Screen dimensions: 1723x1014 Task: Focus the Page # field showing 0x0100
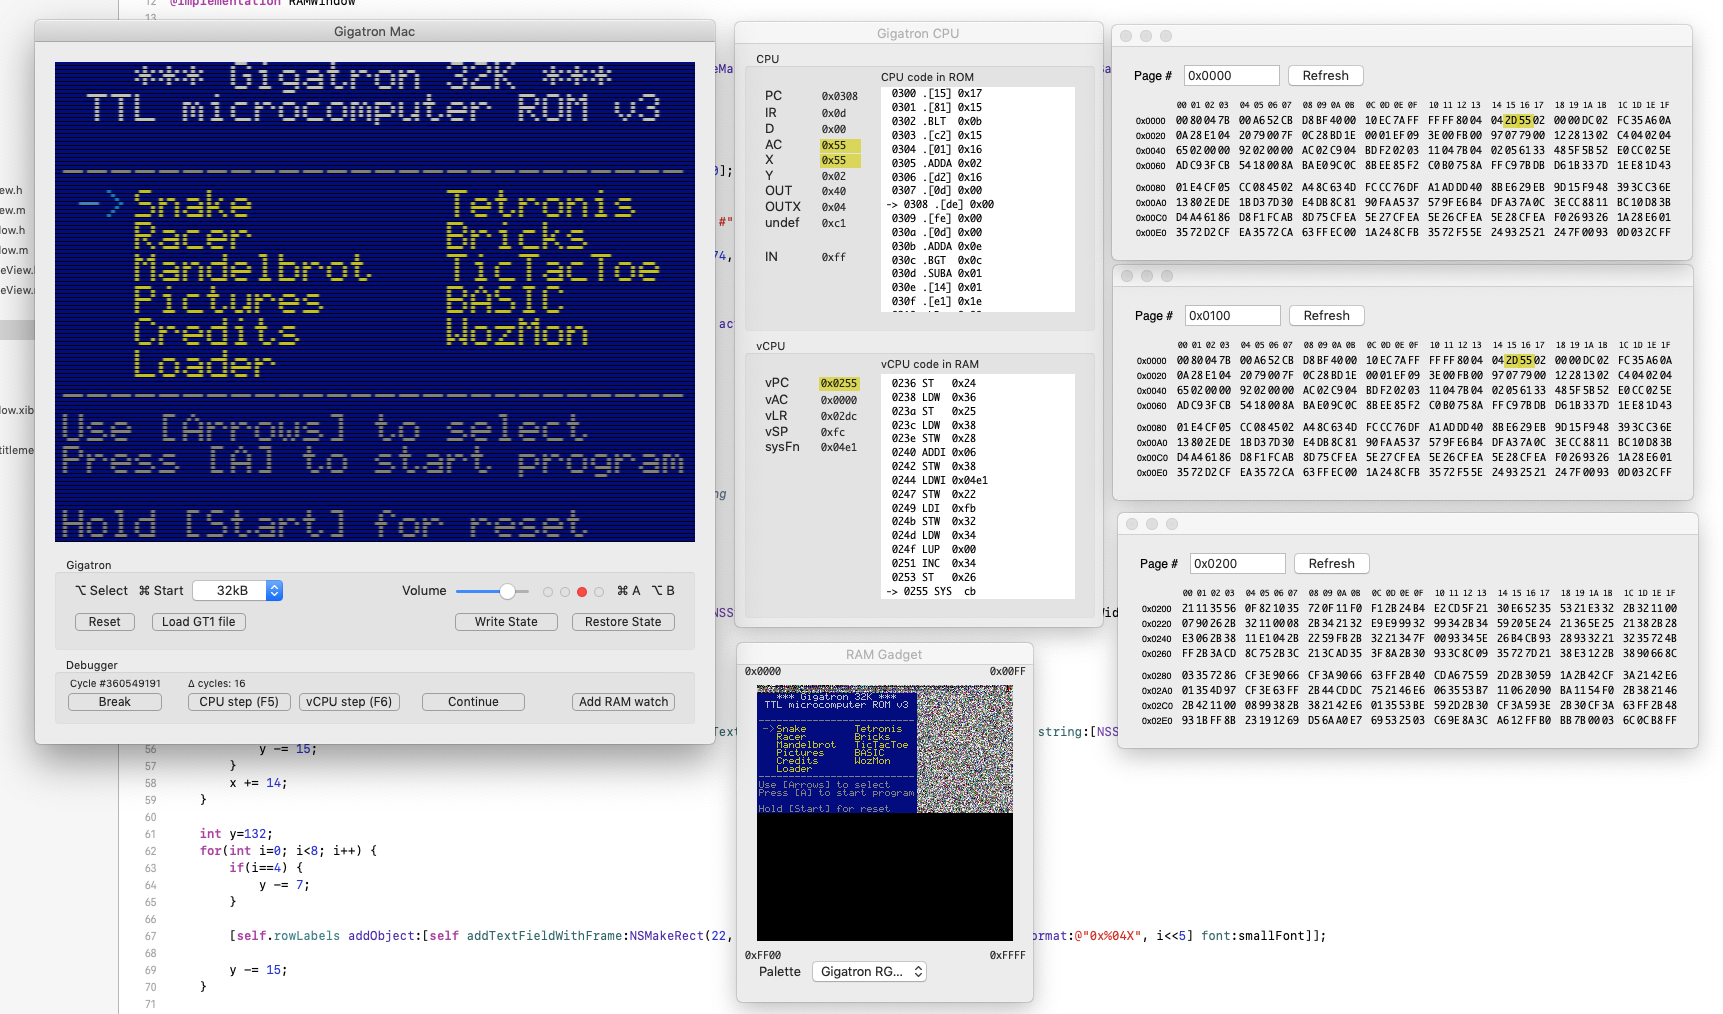pos(1233,316)
